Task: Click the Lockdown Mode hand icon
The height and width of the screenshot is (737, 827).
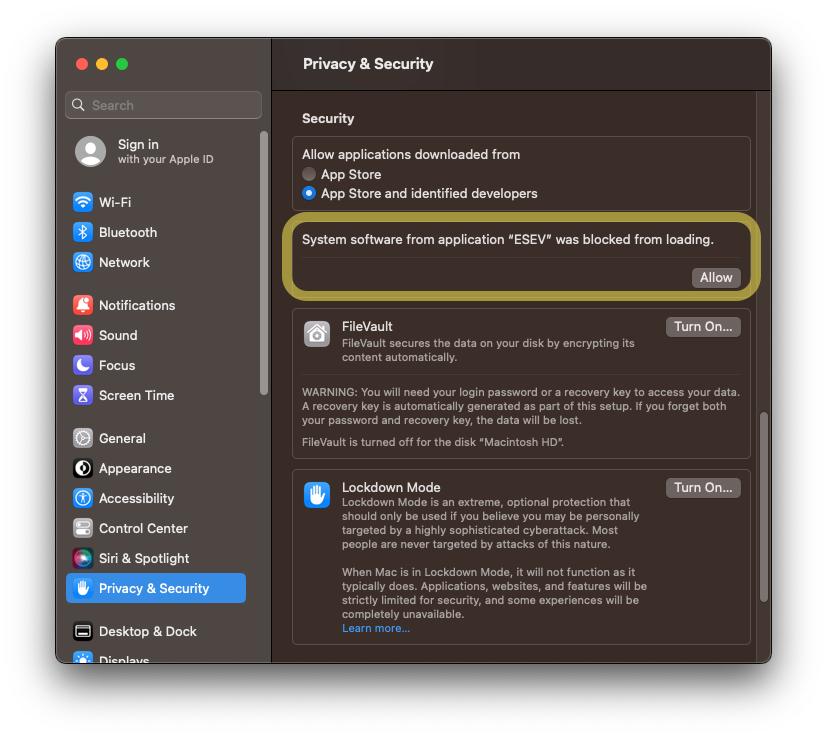Action: 317,495
